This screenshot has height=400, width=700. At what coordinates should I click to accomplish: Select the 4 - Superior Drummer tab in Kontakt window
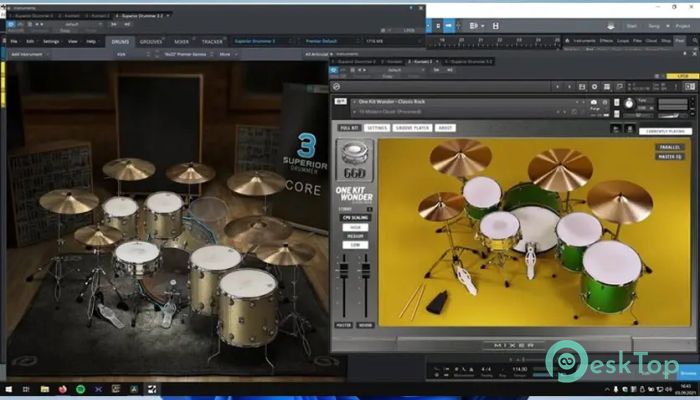[468, 62]
